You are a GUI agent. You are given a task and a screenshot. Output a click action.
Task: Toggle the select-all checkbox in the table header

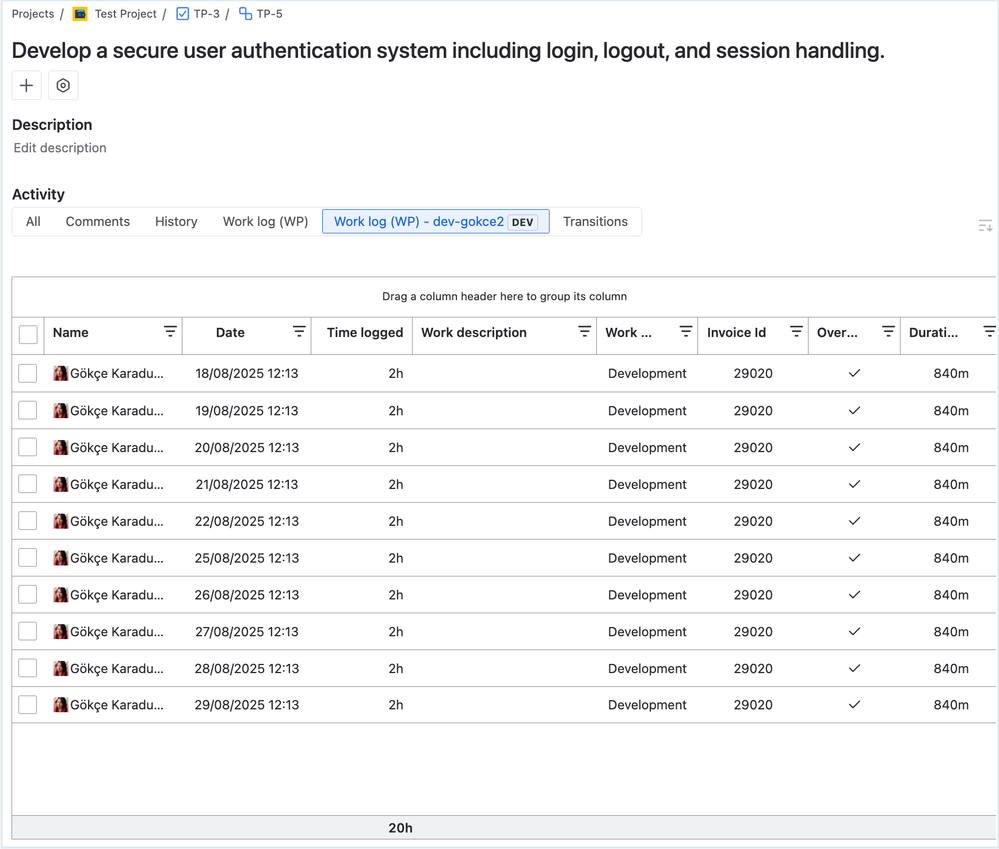pyautogui.click(x=28, y=334)
